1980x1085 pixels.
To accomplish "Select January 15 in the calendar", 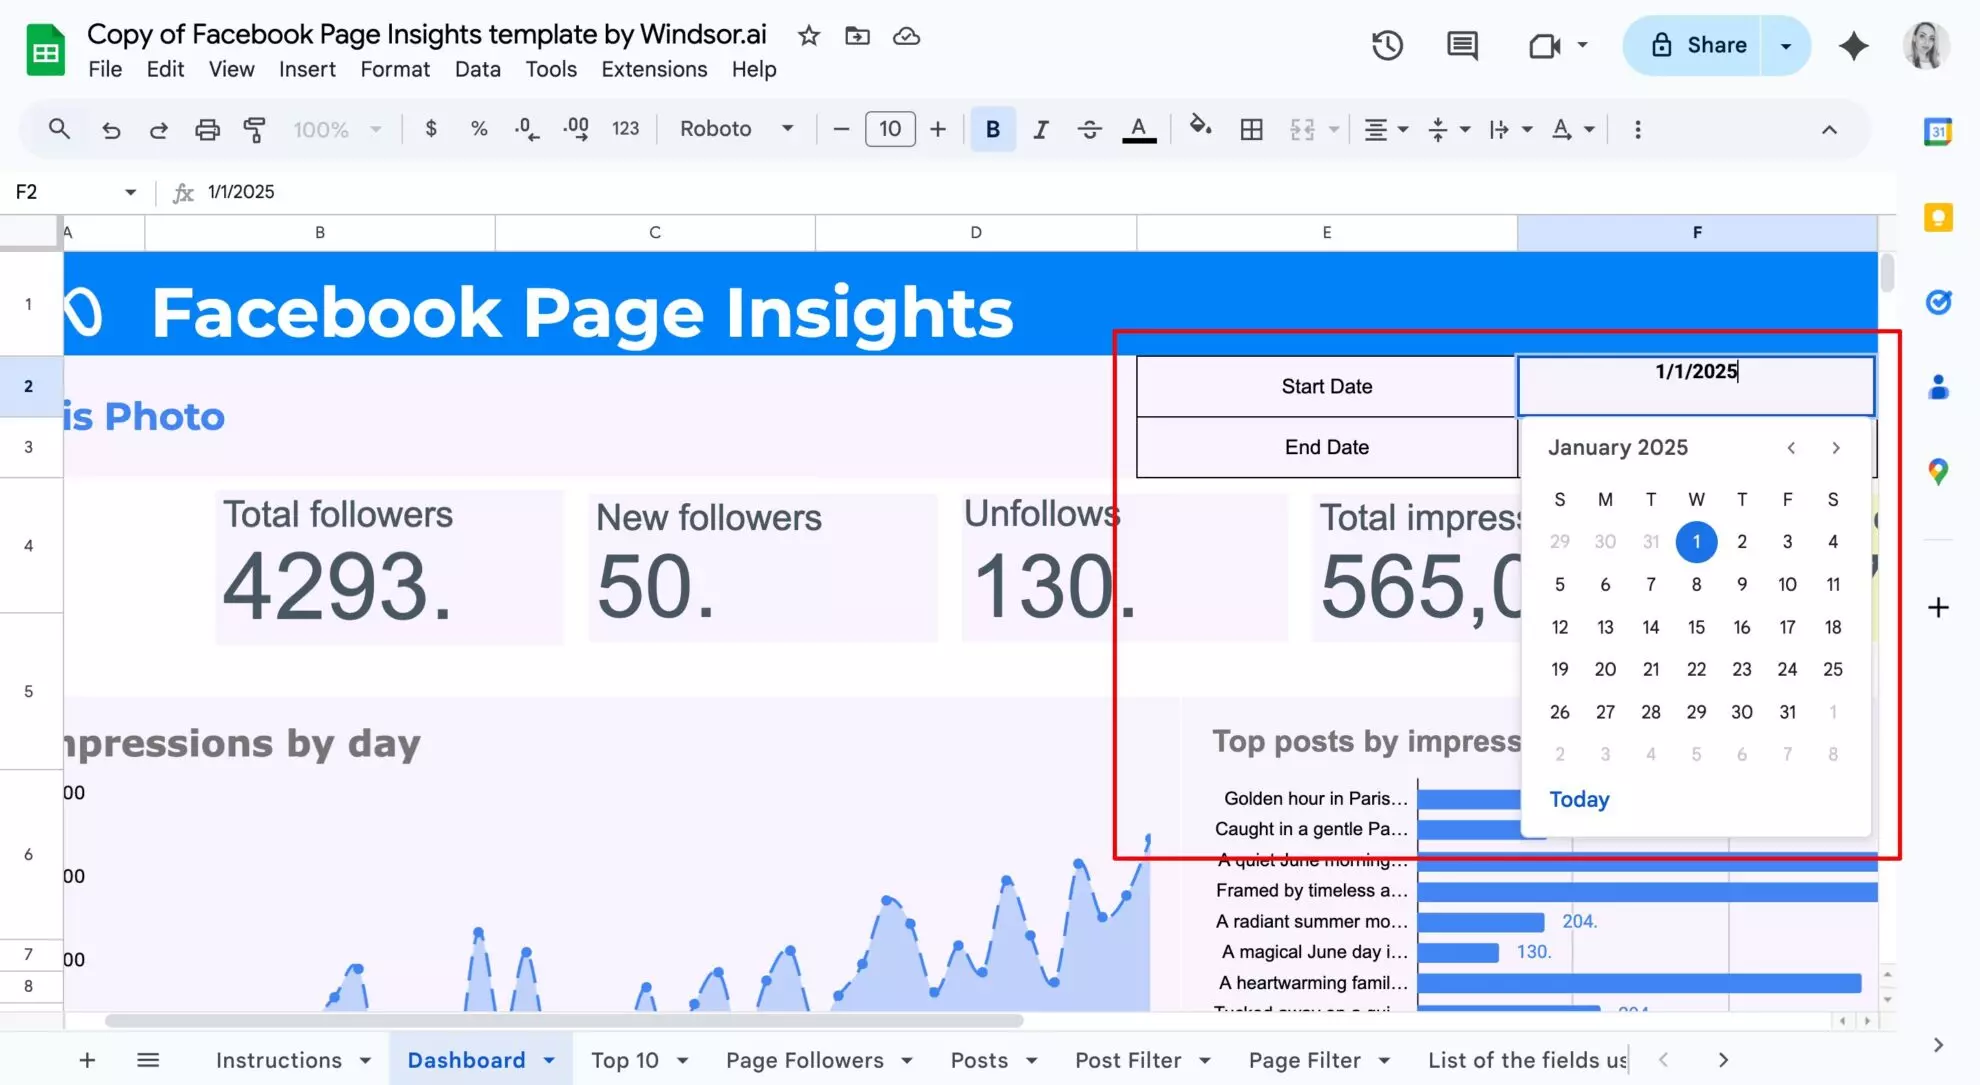I will (x=1696, y=627).
